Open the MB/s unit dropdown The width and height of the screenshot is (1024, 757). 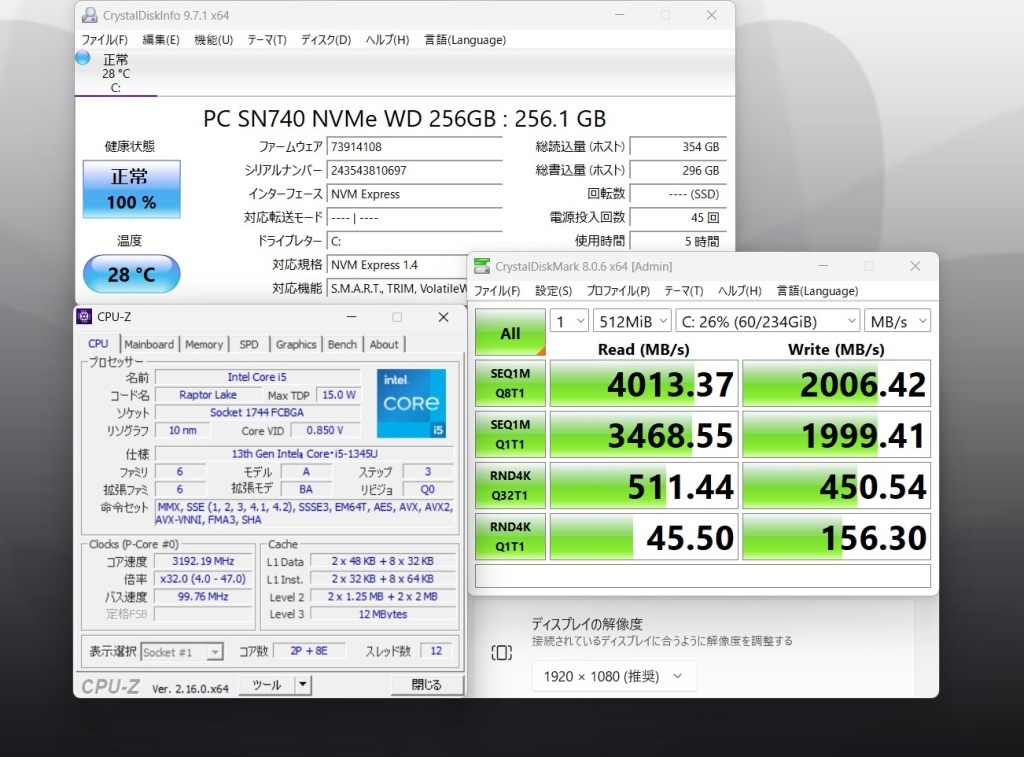pyautogui.click(x=896, y=321)
